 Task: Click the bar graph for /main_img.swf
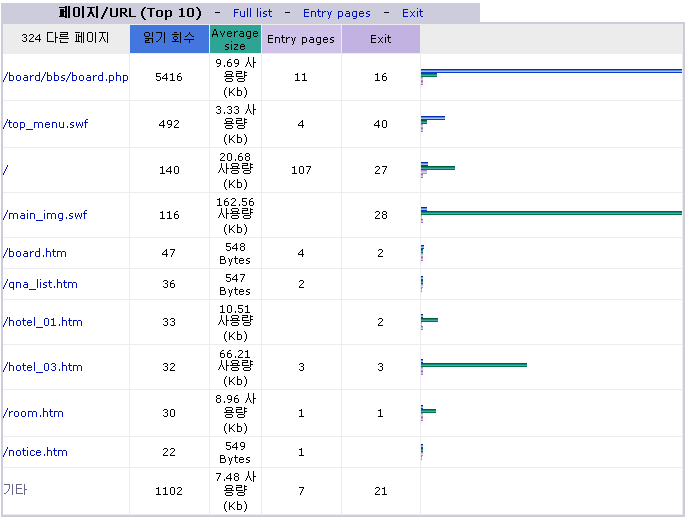[550, 213]
